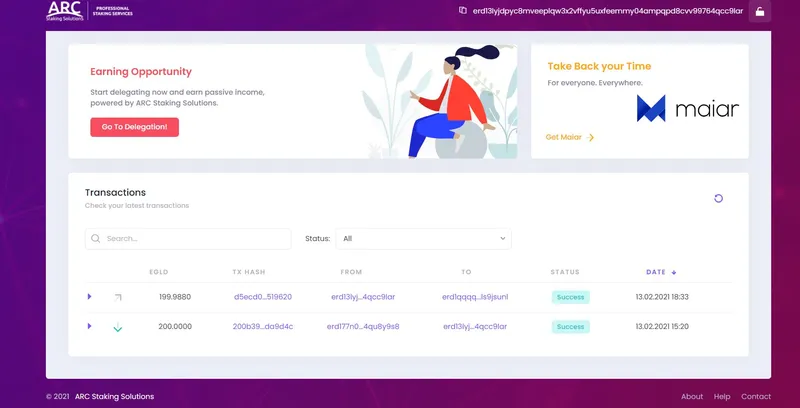Screen dimensions: 800x408
Task: Click the wallet icon beside the address
Action: (x=463, y=11)
